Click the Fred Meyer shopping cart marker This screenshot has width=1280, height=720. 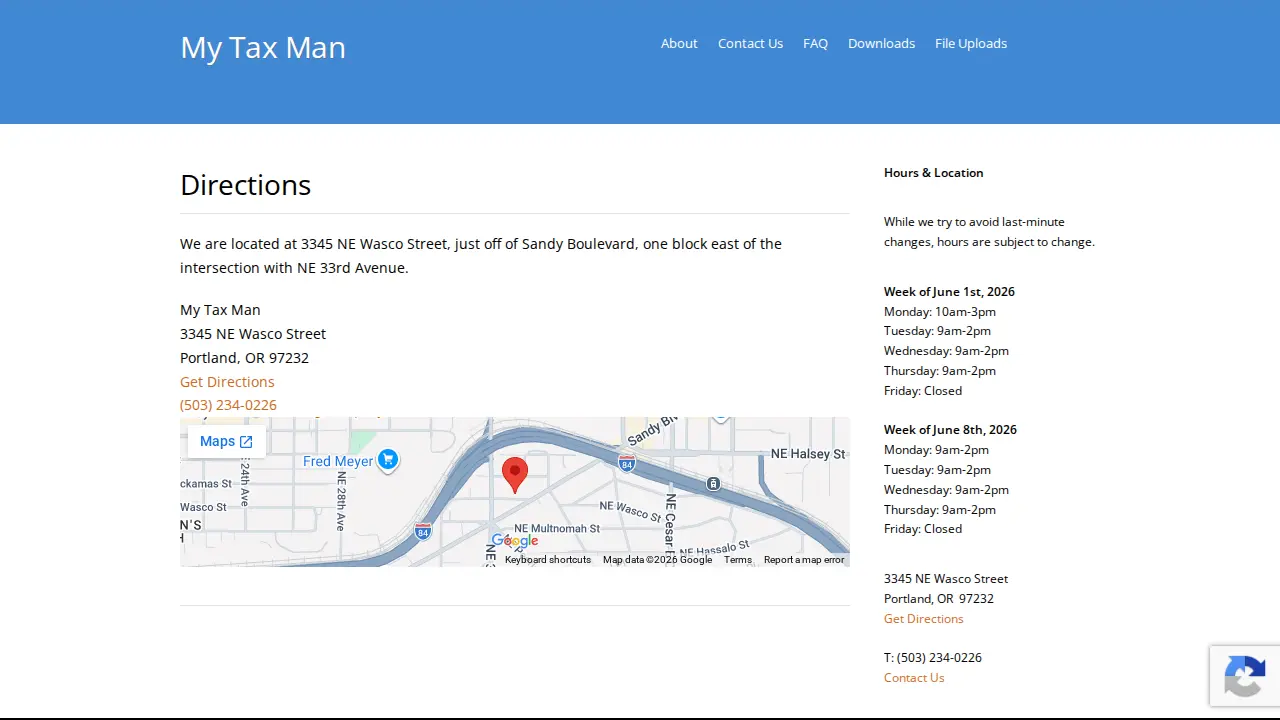tap(388, 460)
